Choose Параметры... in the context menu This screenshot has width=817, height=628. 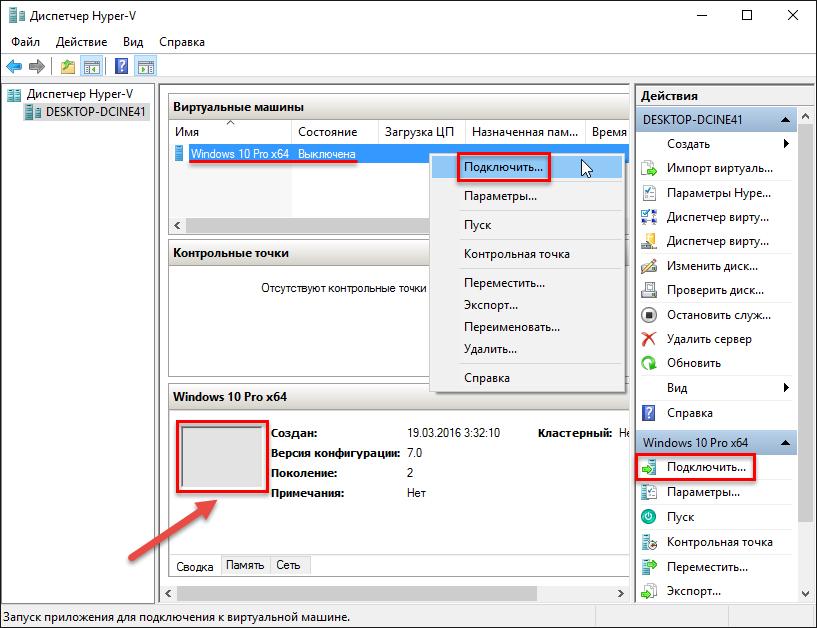pos(527,196)
